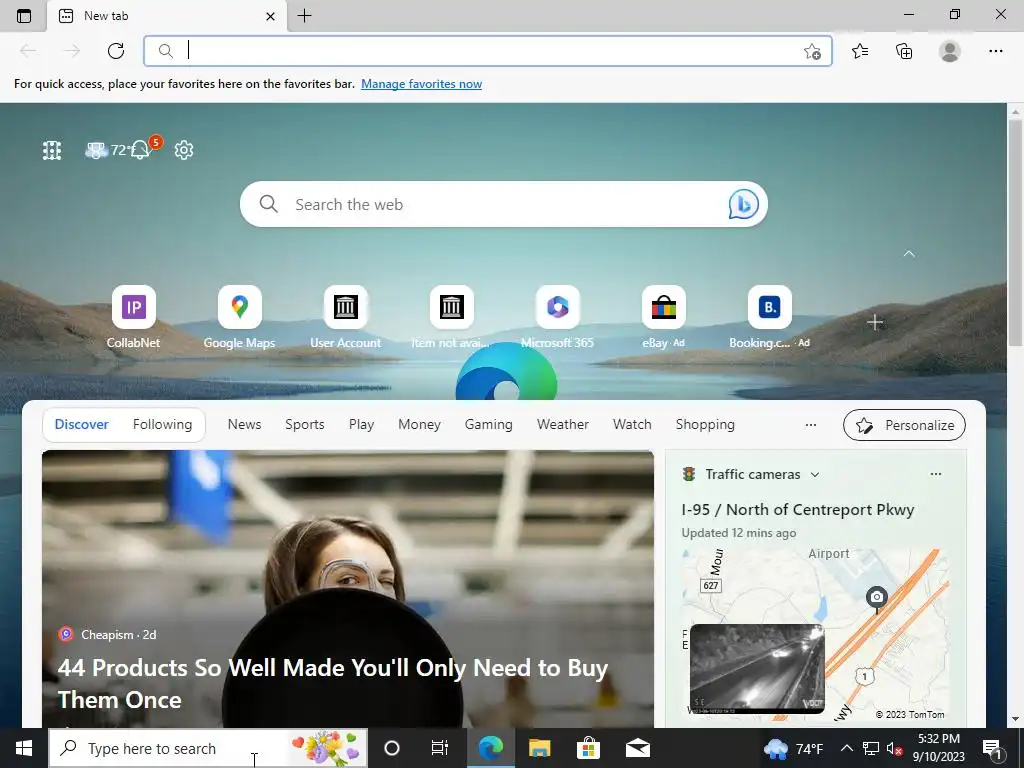
Task: Open the News feed tab
Action: (x=244, y=424)
